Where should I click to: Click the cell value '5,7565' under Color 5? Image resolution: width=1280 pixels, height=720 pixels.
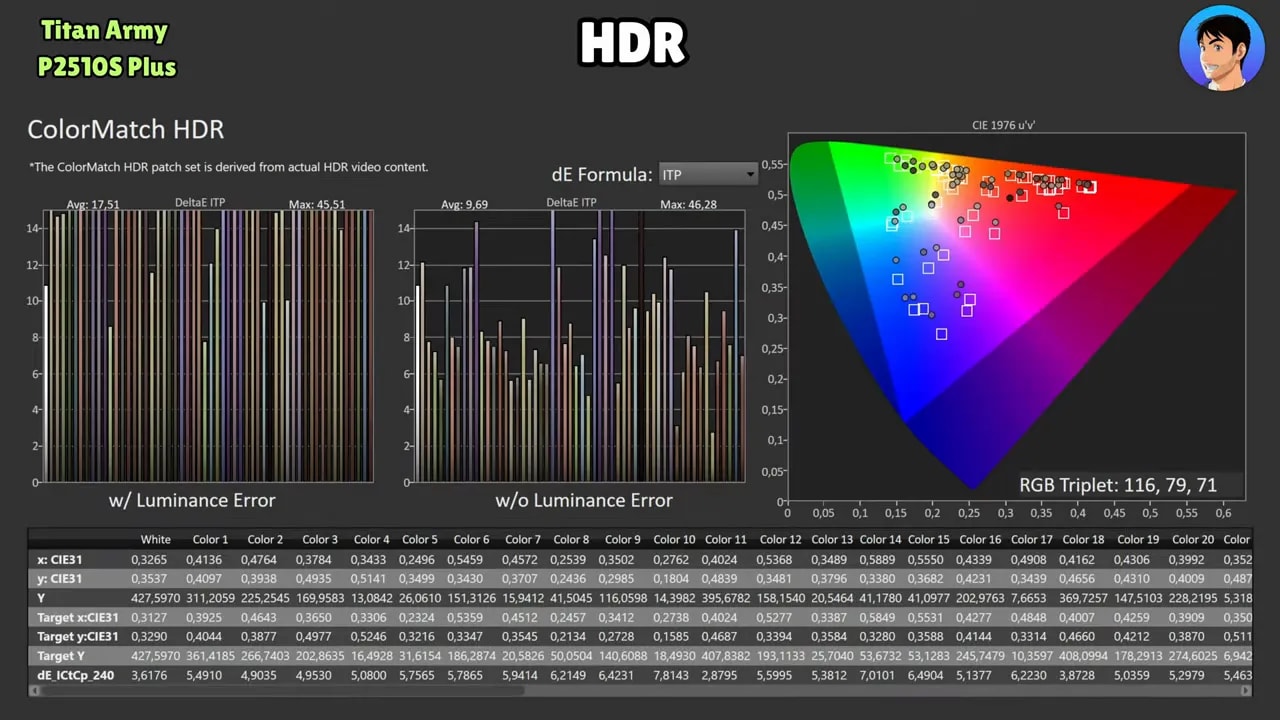[418, 675]
